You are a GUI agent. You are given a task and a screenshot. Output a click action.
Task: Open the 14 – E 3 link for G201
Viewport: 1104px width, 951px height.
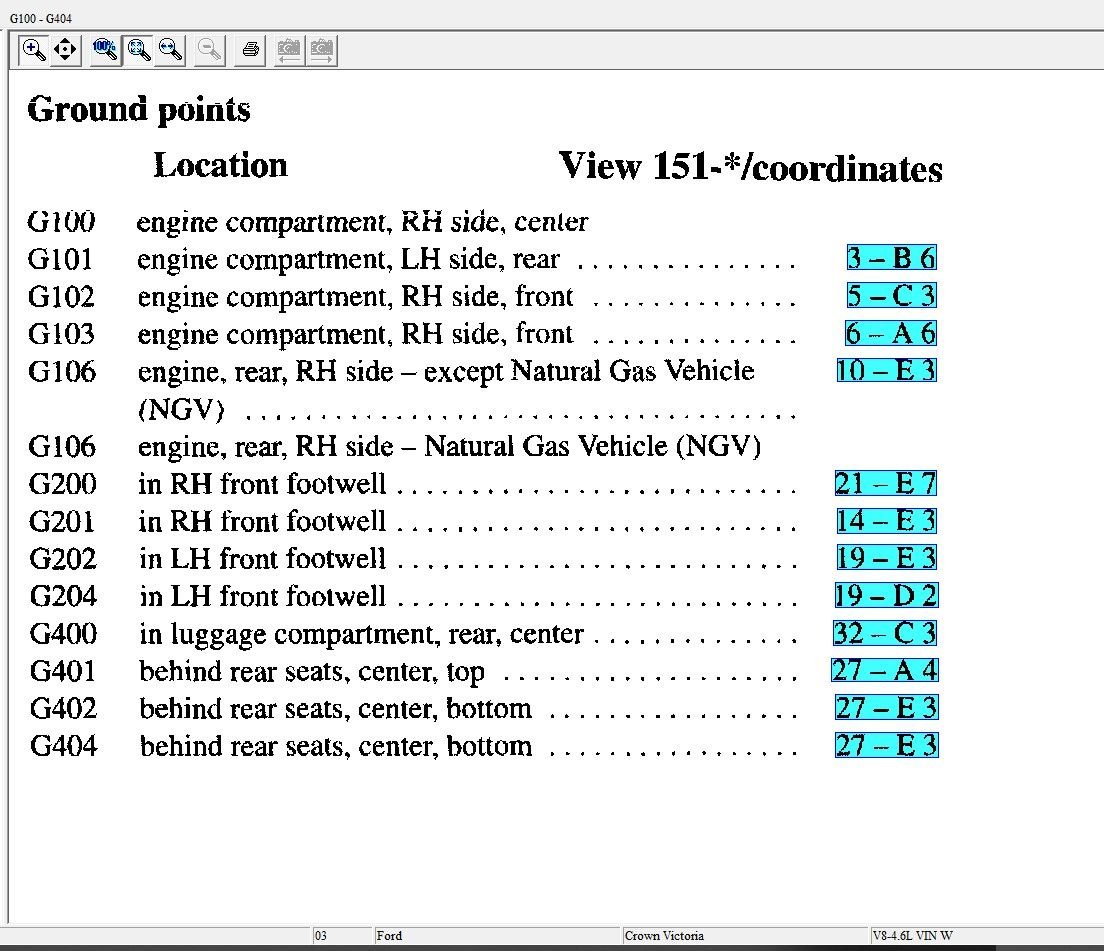tap(886, 521)
